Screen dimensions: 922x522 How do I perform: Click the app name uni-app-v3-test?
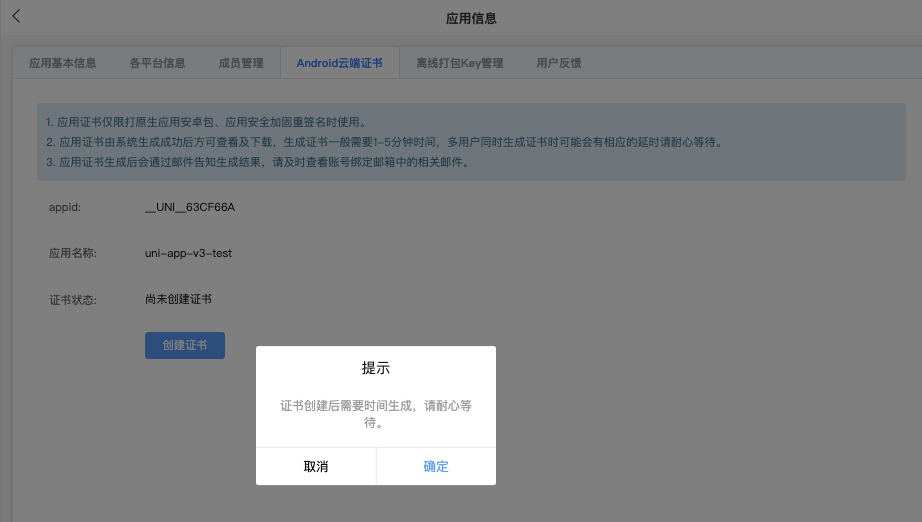coord(188,253)
